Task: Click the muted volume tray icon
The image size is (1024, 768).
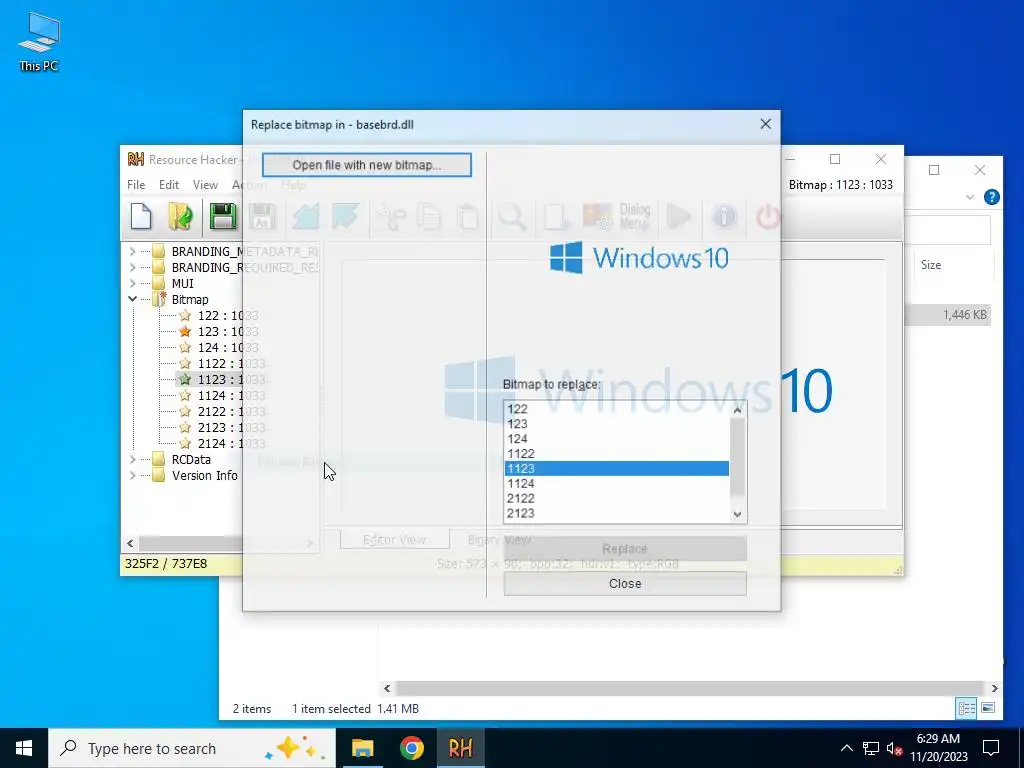Action: point(894,748)
